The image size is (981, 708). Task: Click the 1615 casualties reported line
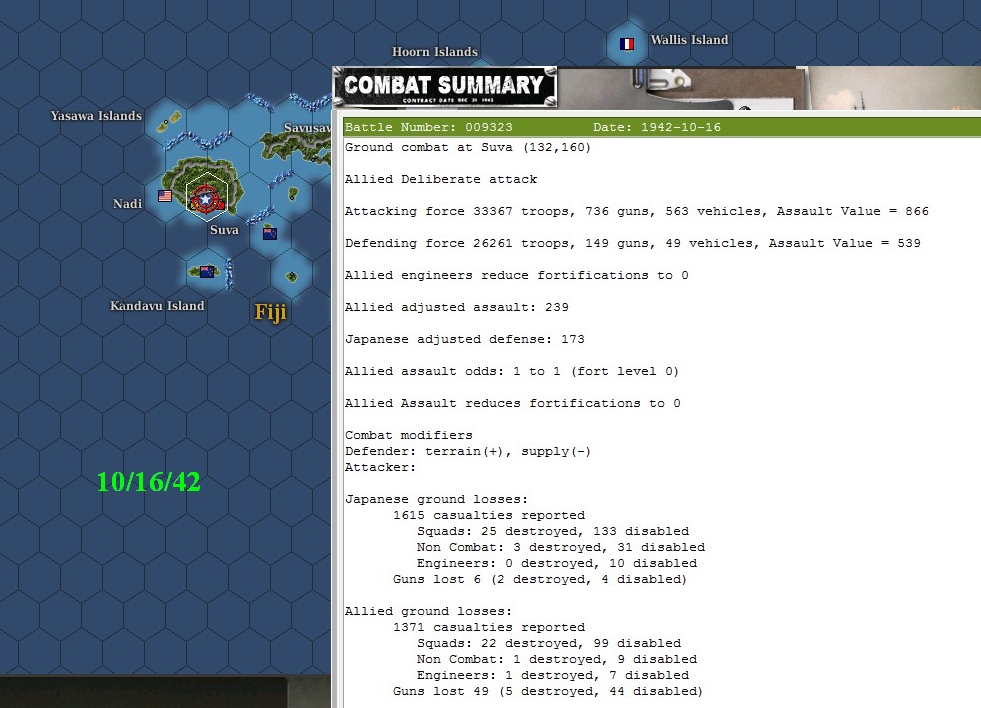(489, 515)
